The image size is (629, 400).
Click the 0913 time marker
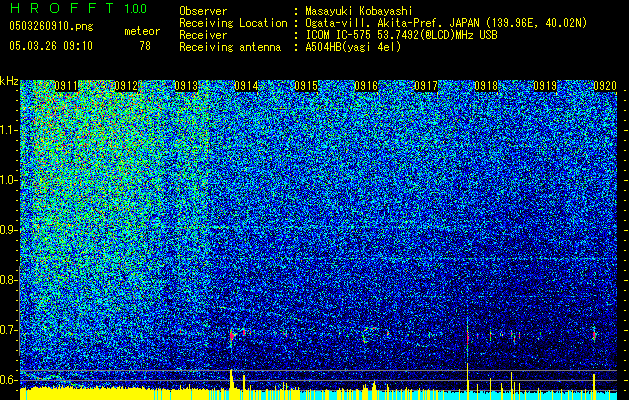click(x=186, y=86)
